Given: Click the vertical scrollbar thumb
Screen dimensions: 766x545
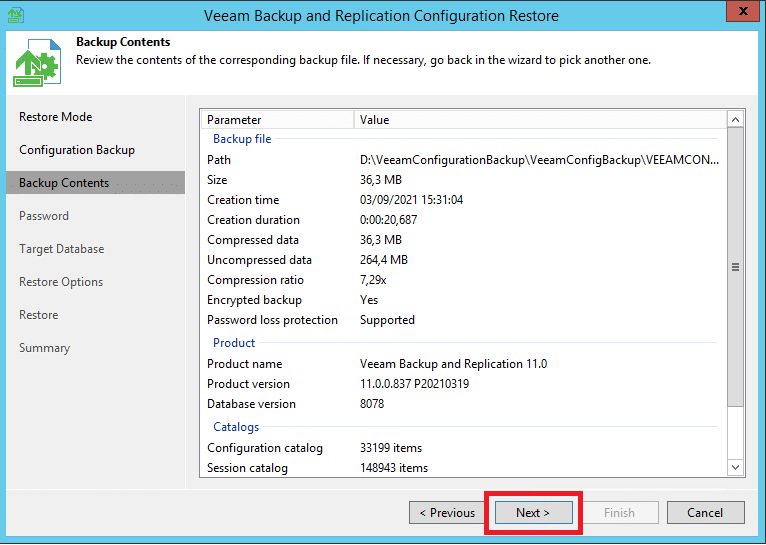Looking at the screenshot, I should click(735, 267).
